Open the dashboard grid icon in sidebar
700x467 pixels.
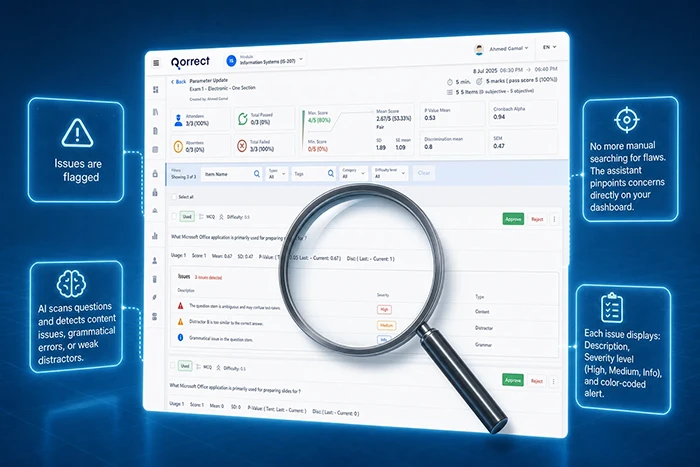tap(156, 90)
